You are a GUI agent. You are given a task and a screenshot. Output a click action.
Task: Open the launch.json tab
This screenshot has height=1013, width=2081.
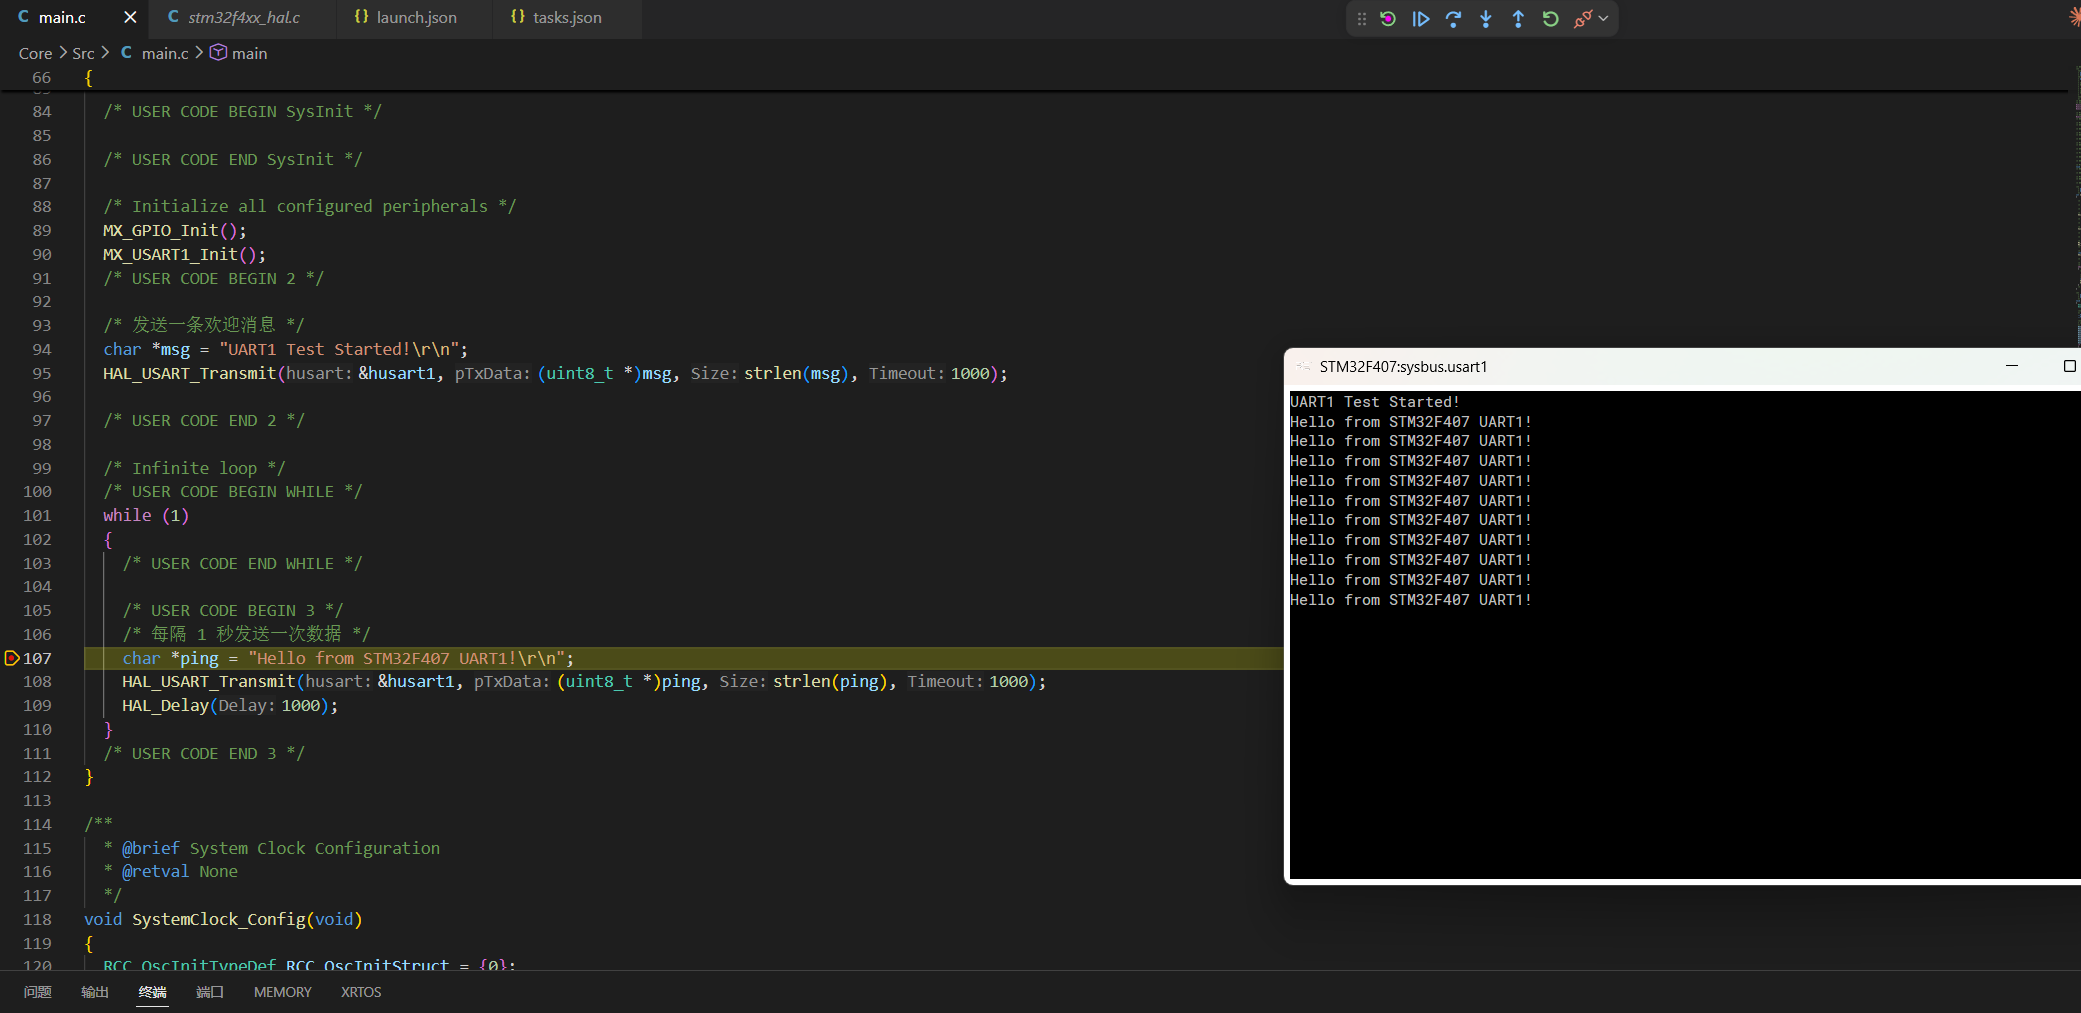(x=415, y=18)
